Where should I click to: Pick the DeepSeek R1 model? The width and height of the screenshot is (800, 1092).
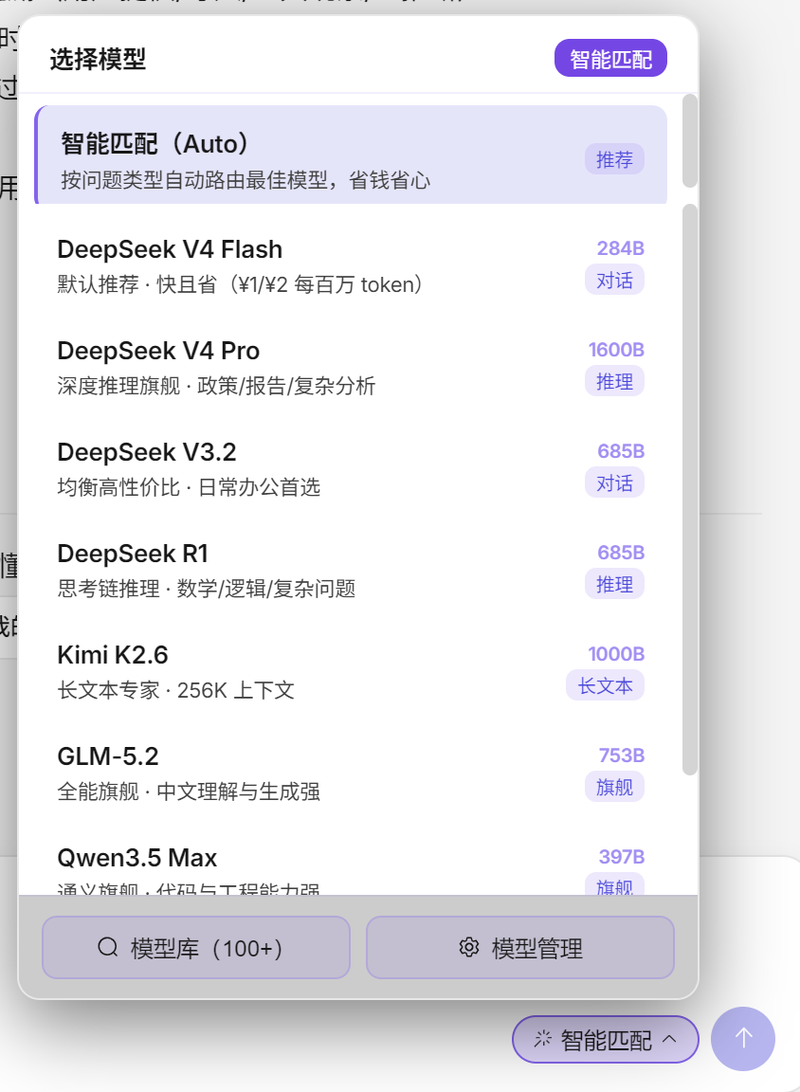[x=351, y=570]
